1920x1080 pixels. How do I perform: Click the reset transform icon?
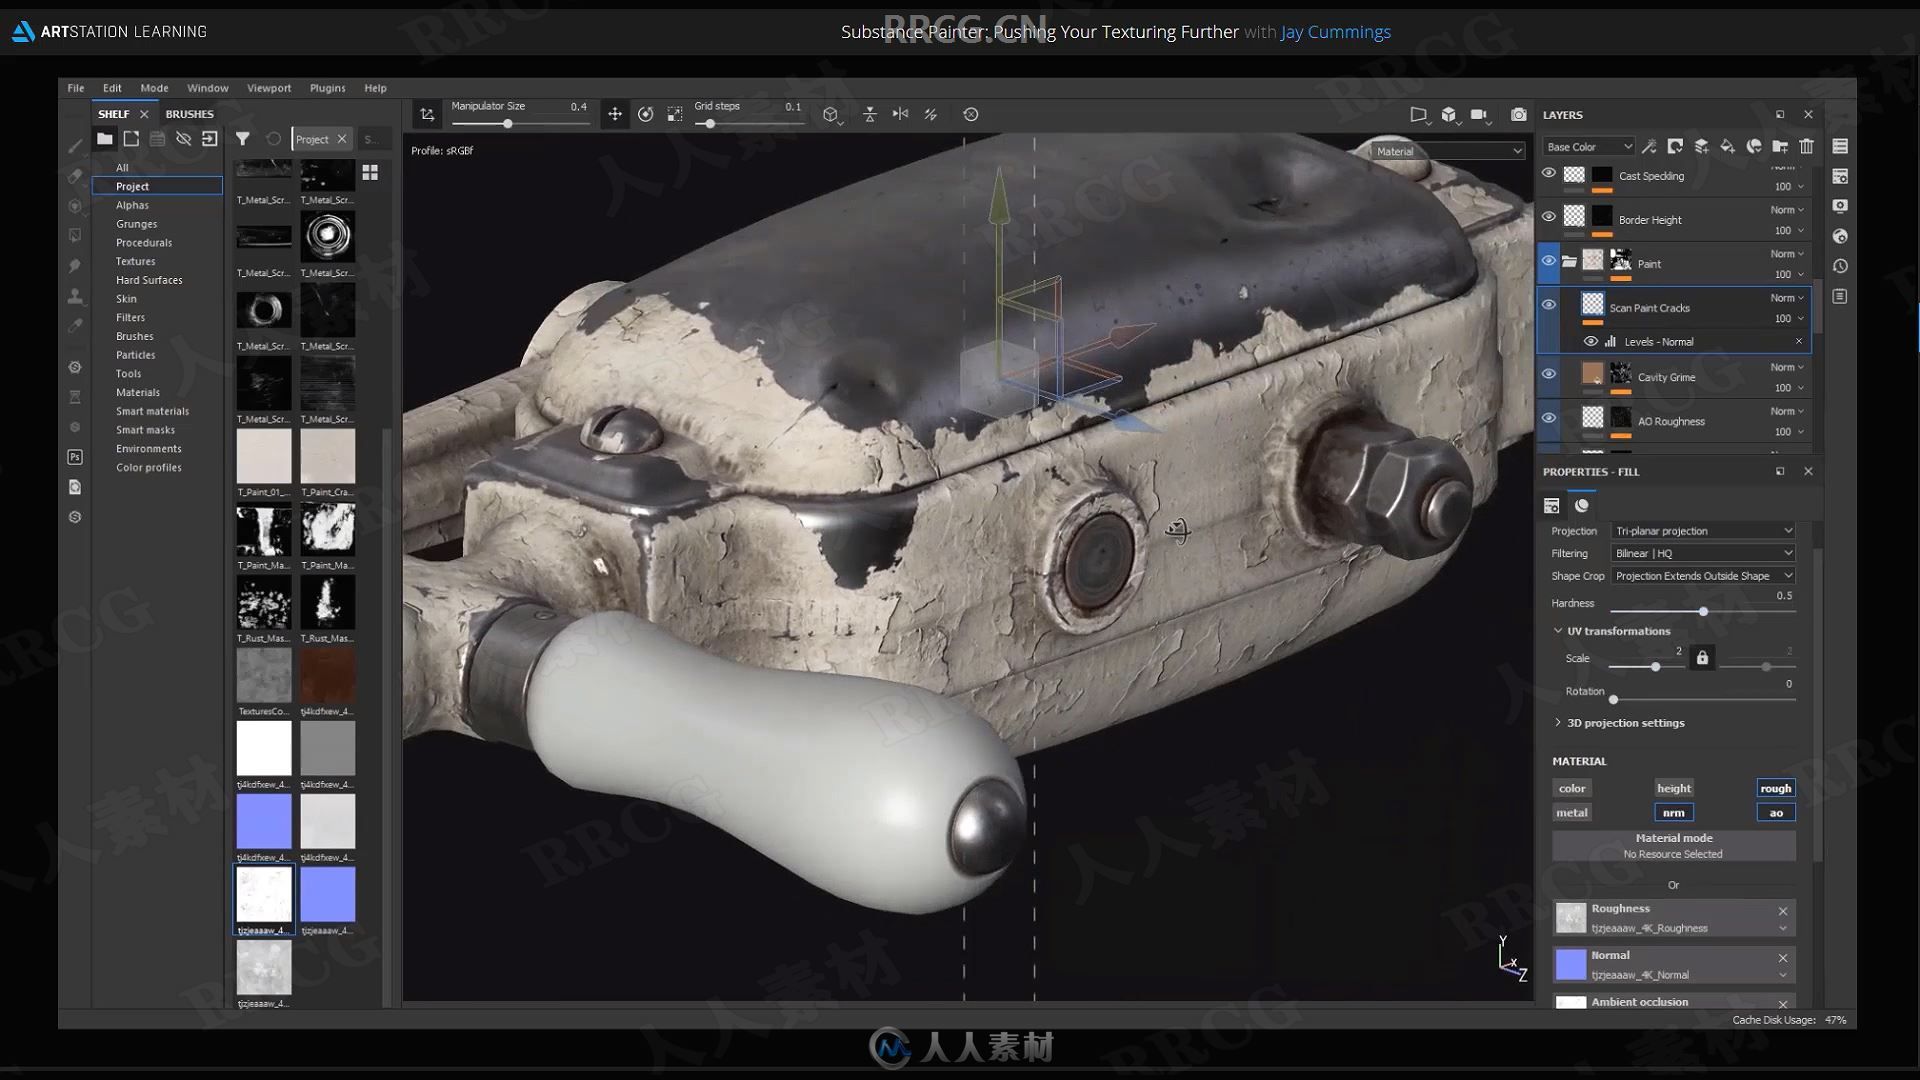[x=970, y=114]
